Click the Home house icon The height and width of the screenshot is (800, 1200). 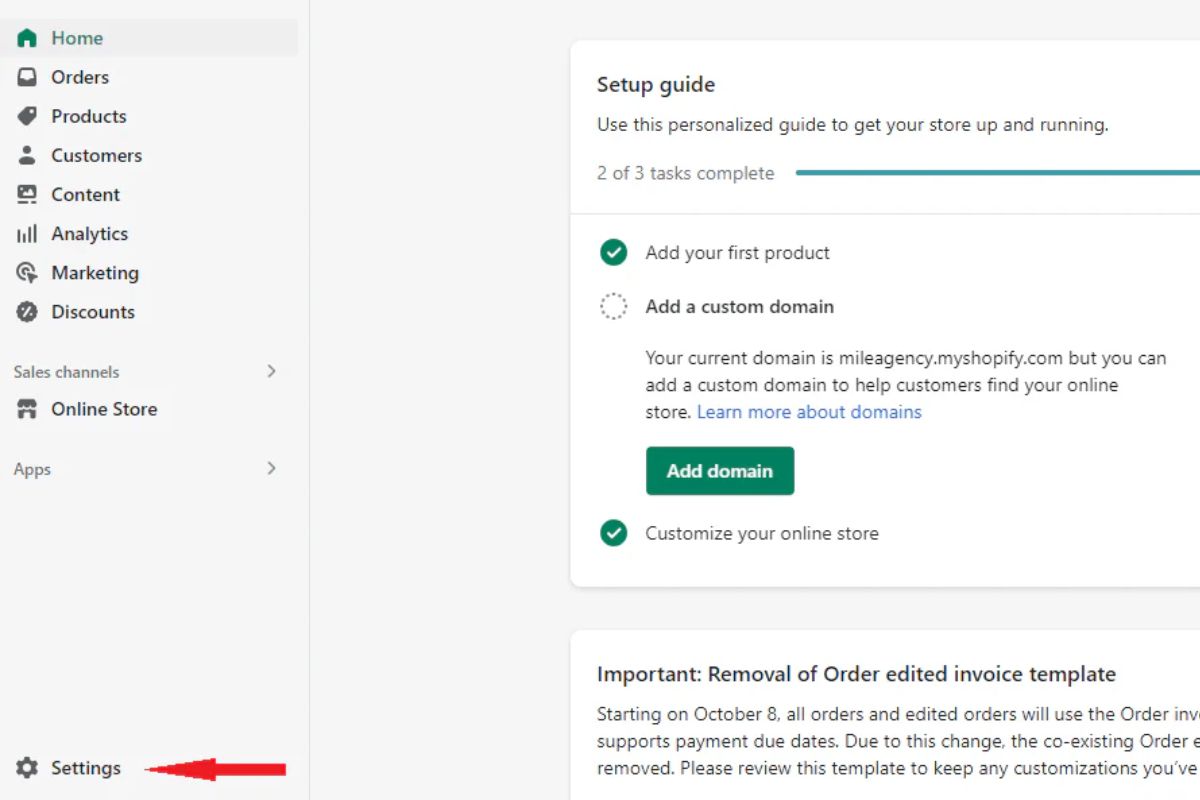click(27, 38)
